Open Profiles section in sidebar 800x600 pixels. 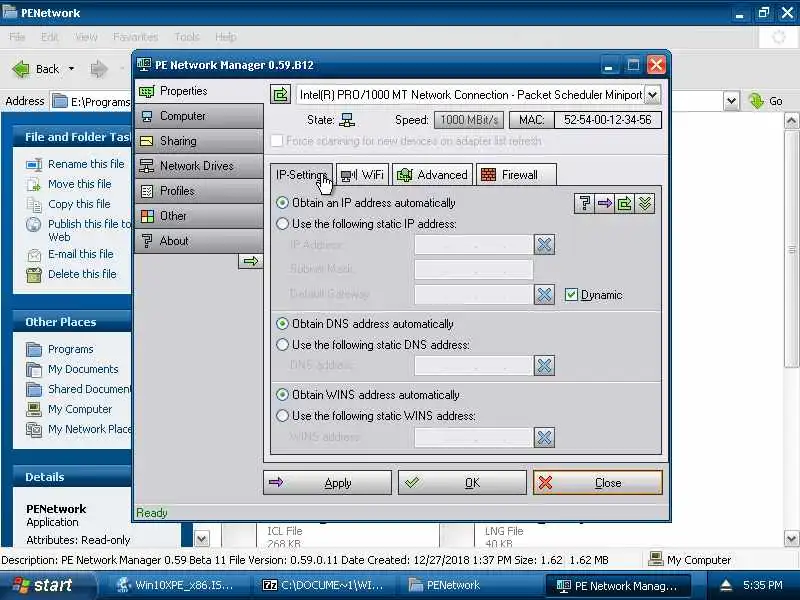click(199, 191)
